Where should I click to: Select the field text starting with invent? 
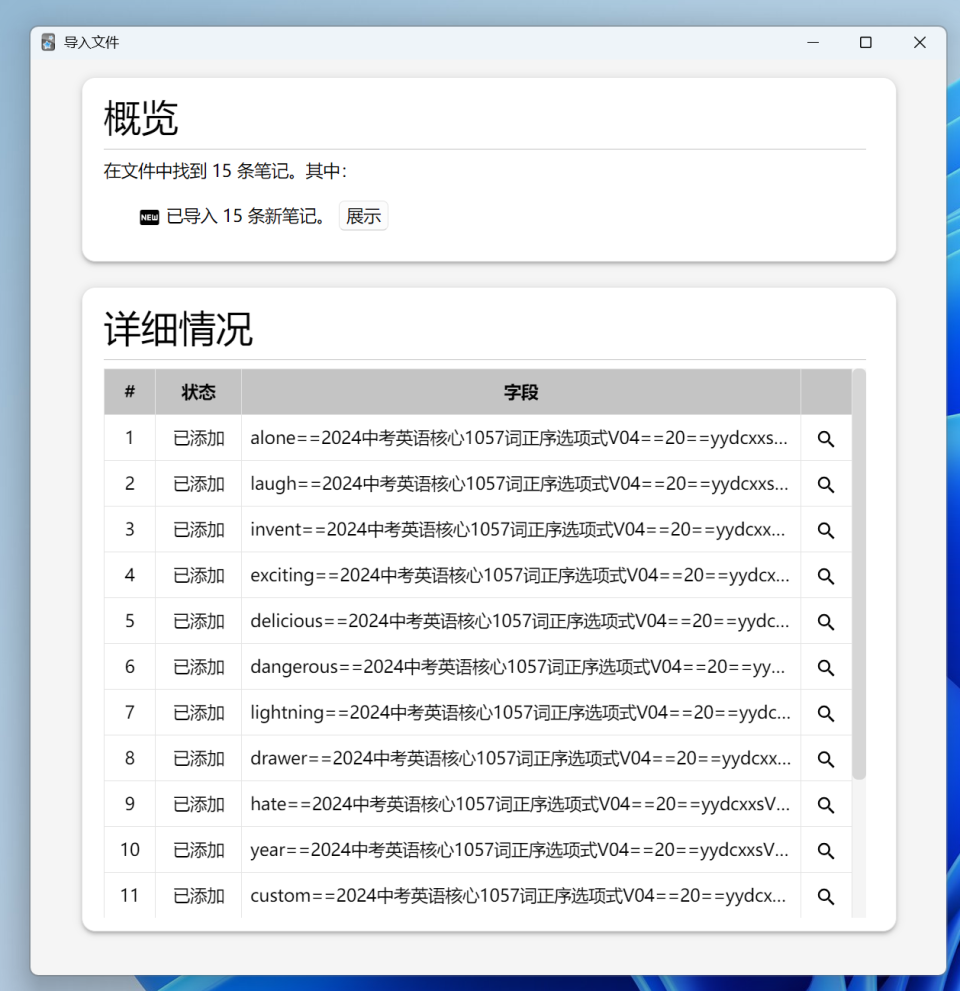(x=518, y=530)
